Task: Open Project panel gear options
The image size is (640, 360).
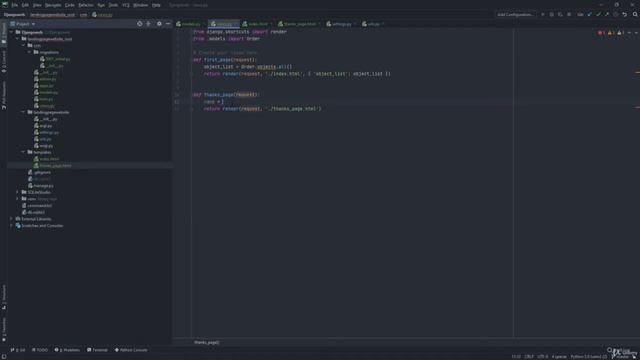Action: click(159, 24)
